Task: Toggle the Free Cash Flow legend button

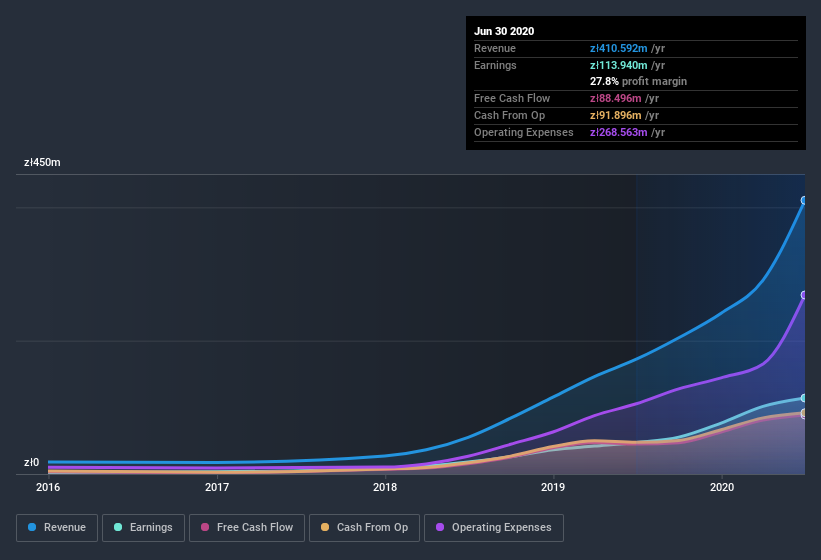Action: tap(247, 528)
